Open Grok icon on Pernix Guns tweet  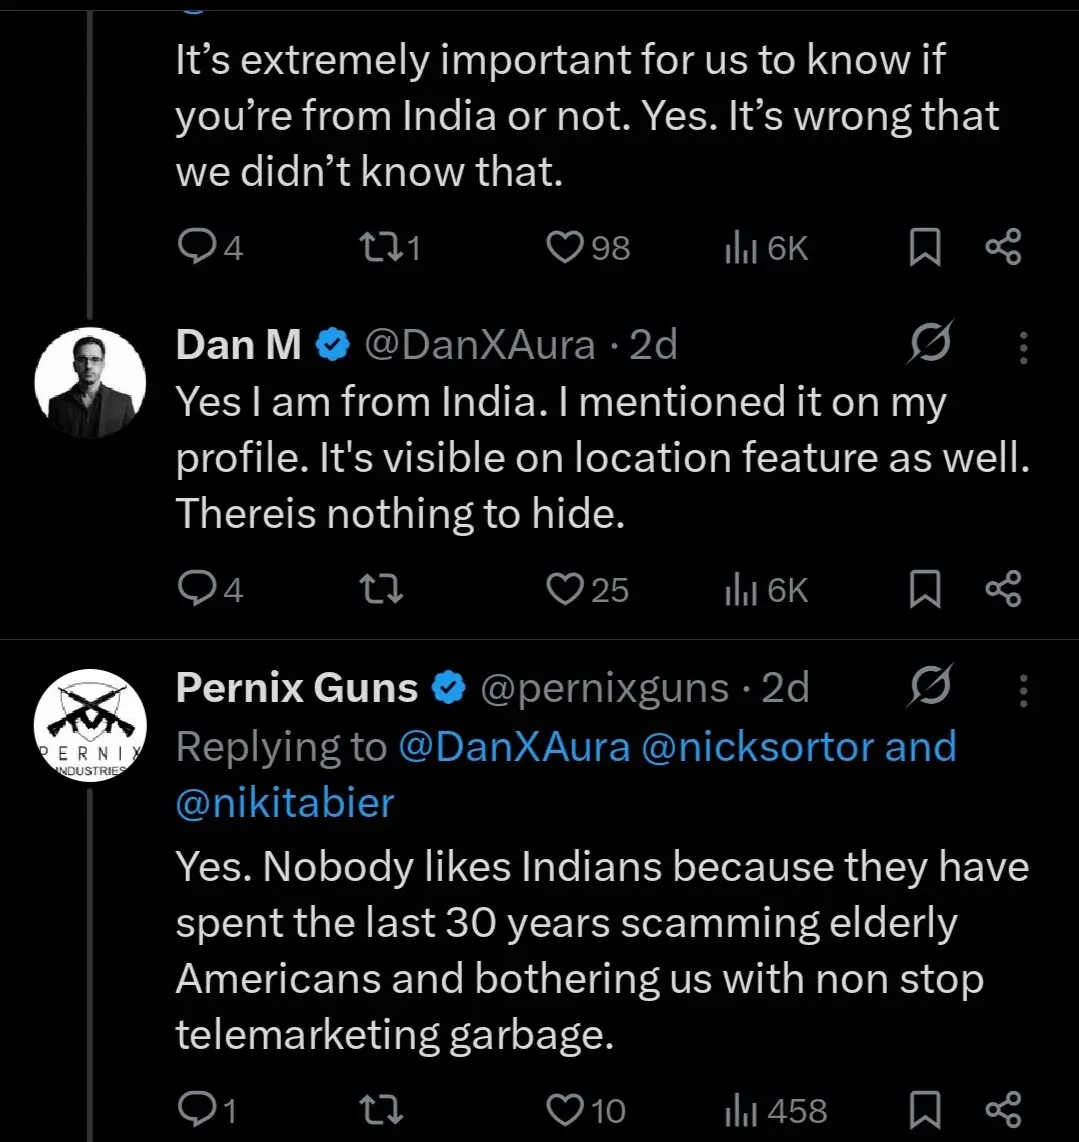click(930, 688)
